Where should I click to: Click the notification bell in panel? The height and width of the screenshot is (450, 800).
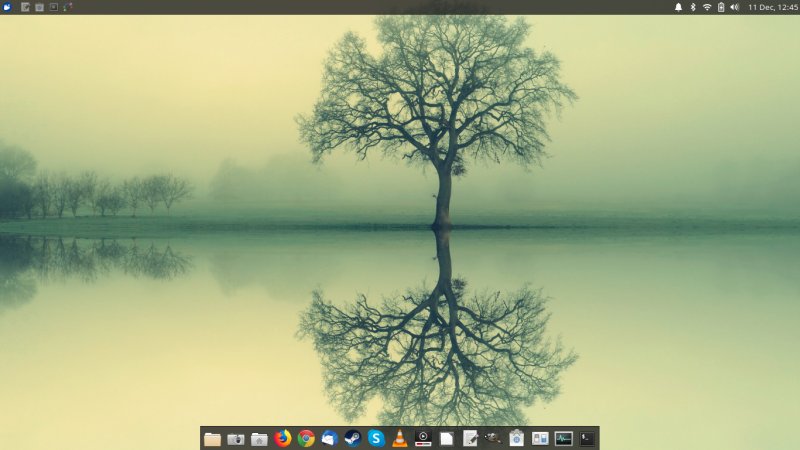tap(678, 7)
